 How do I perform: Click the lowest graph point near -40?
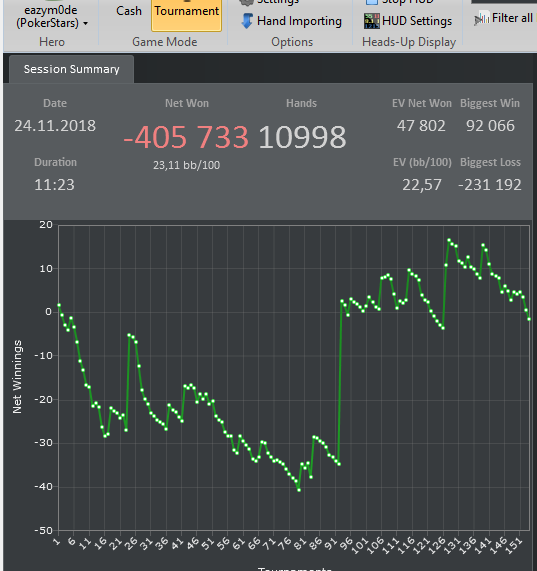pyautogui.click(x=299, y=490)
